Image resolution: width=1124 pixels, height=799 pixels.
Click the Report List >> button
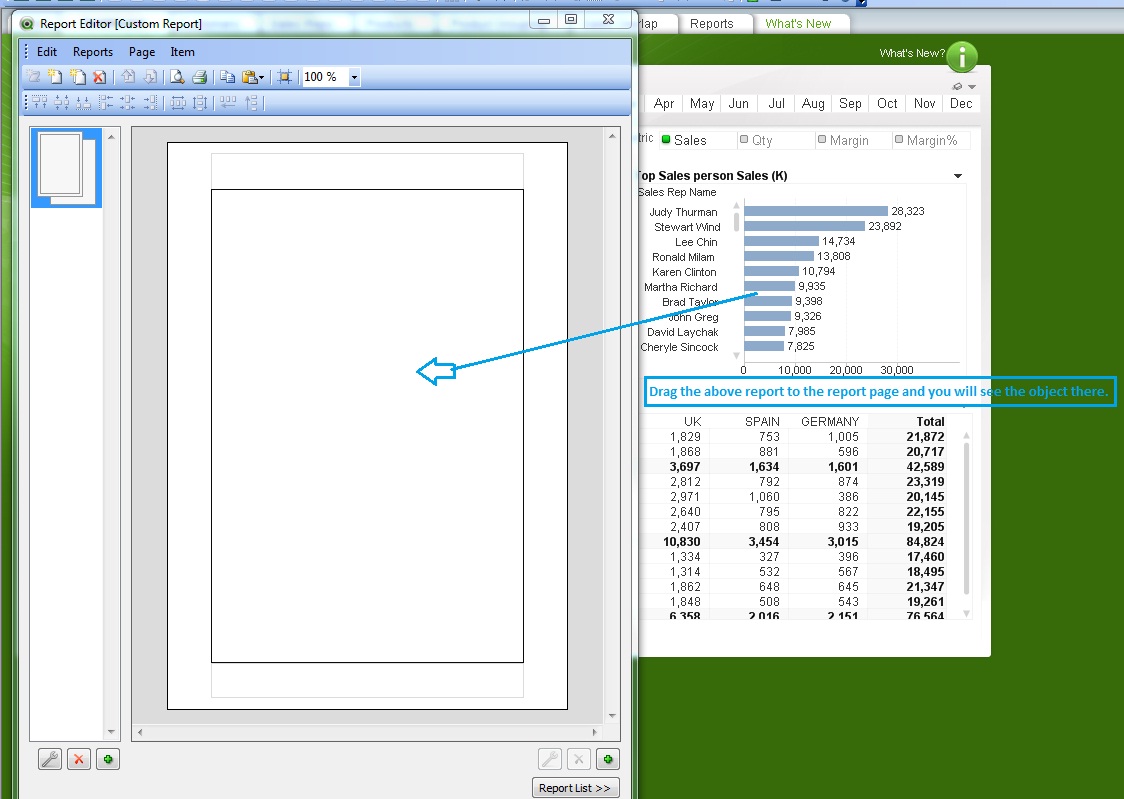[575, 788]
